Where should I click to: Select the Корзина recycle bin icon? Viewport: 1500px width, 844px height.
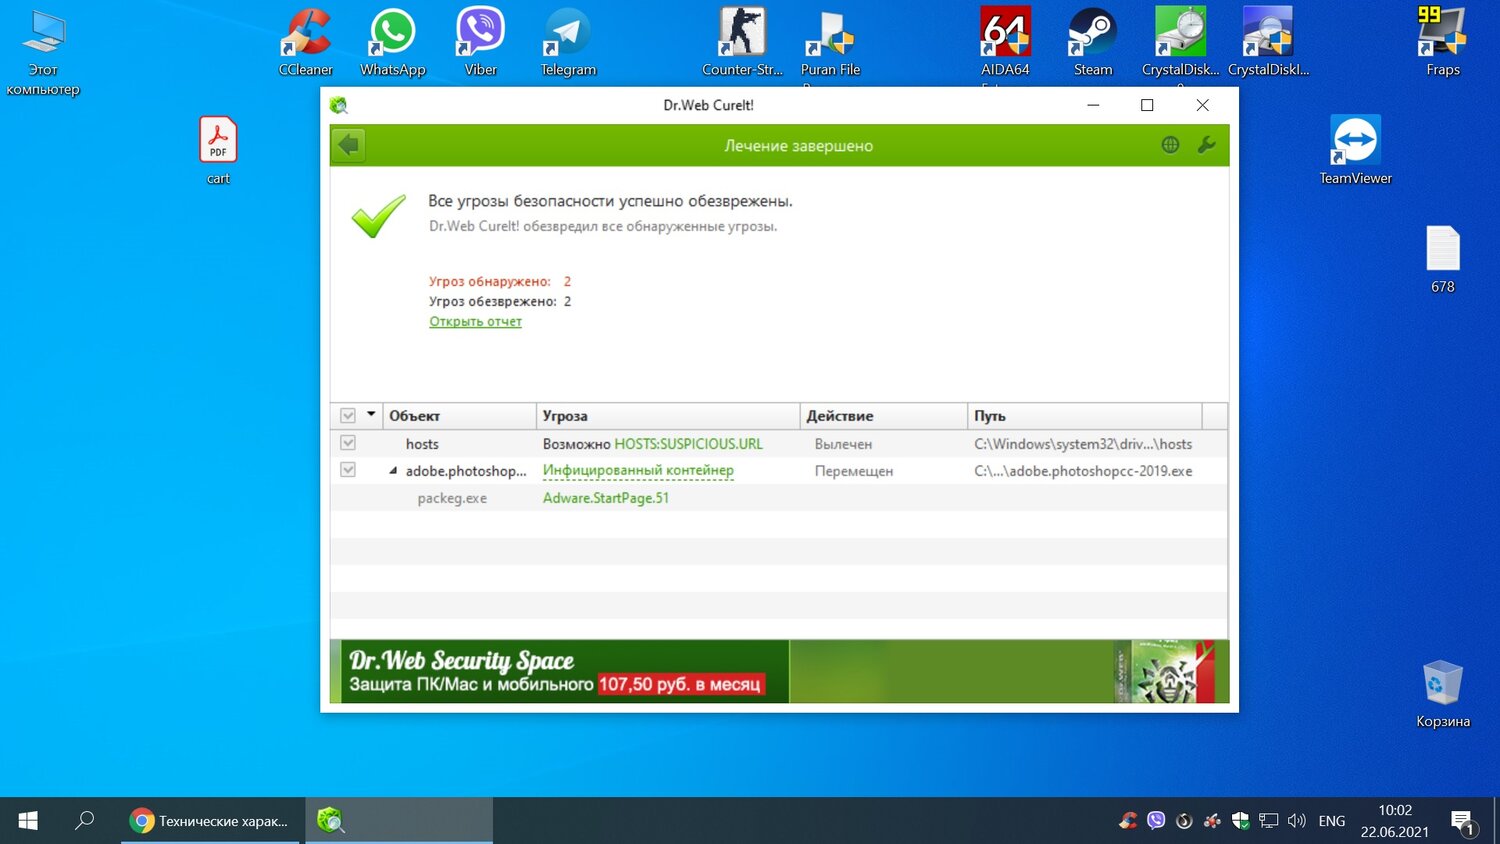[x=1443, y=693]
